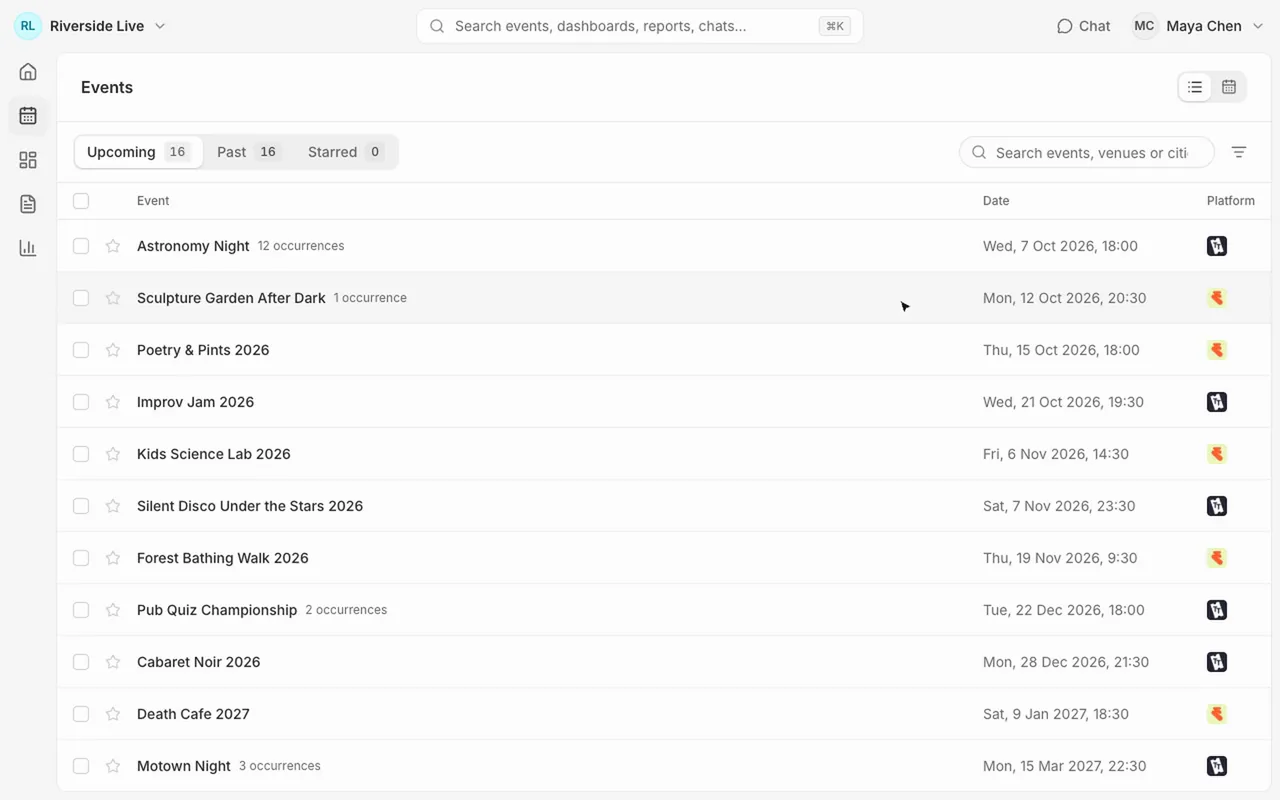Open the Cabaret Noir 2026 event
Image resolution: width=1280 pixels, height=800 pixels.
click(x=199, y=662)
